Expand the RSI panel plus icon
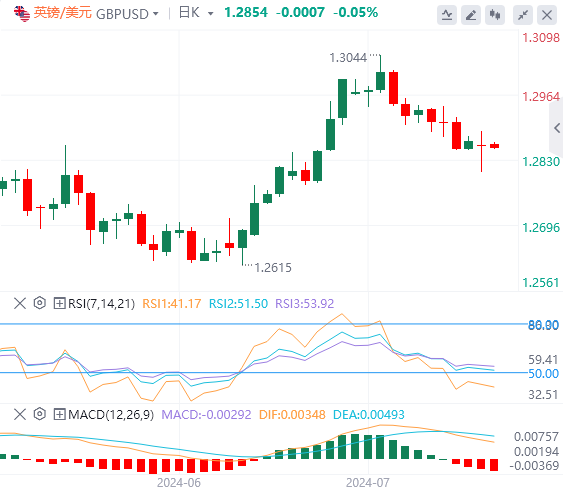This screenshot has height=495, width=563. pos(59,303)
